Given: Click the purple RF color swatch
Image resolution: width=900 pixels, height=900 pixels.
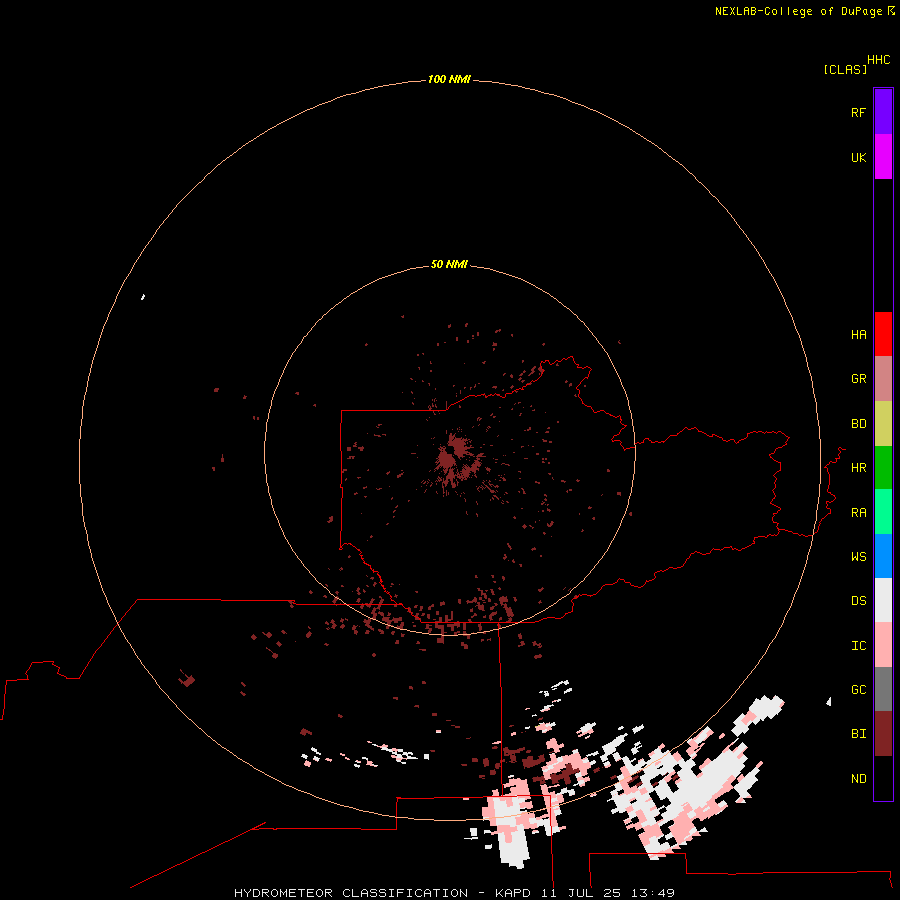Looking at the screenshot, I should click(883, 112).
